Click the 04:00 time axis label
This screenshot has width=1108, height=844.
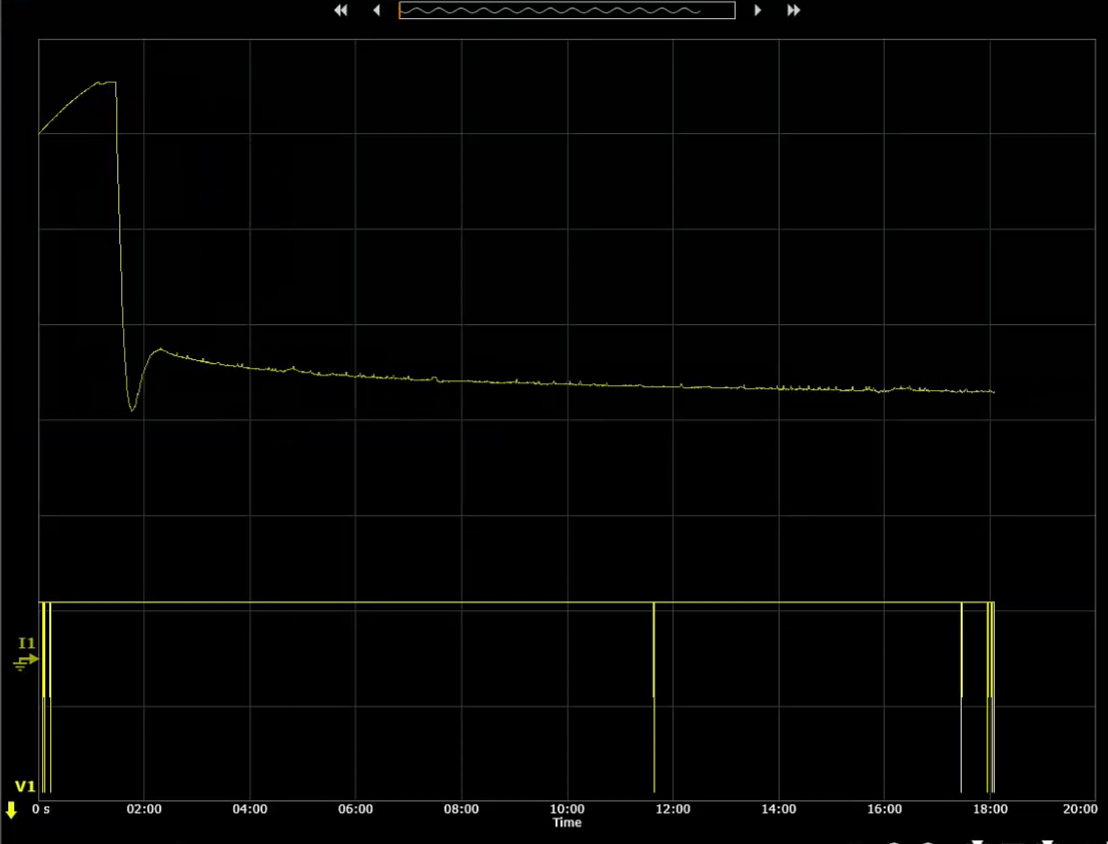(x=250, y=809)
